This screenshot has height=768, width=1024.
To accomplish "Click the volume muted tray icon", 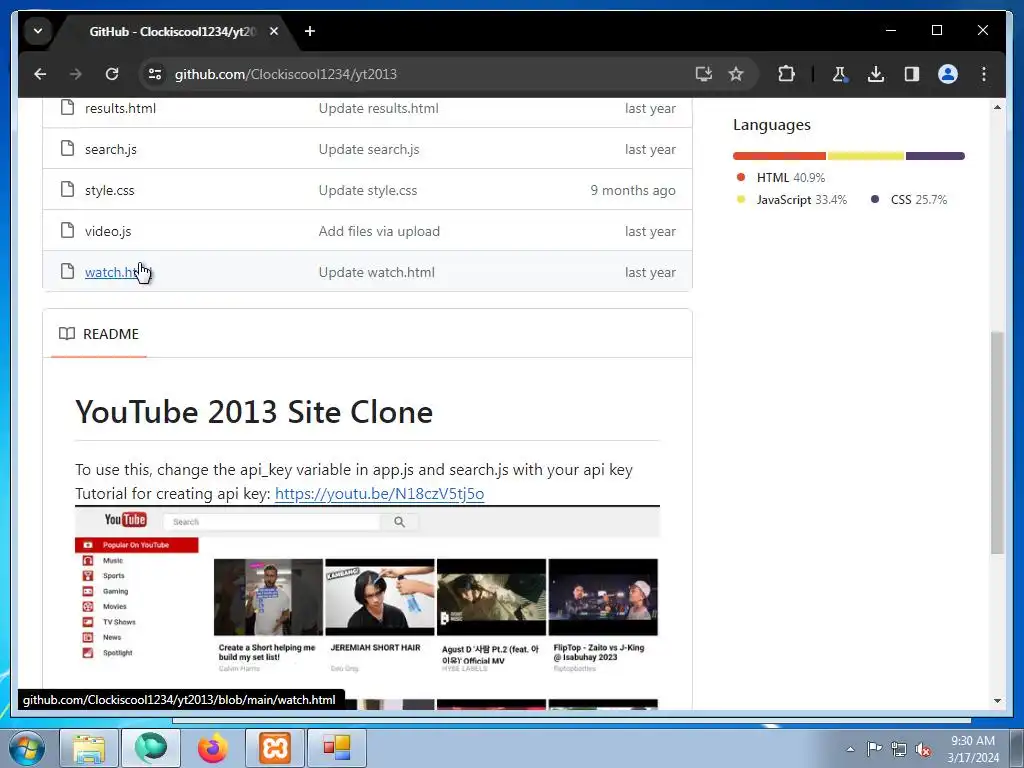I will coord(923,749).
